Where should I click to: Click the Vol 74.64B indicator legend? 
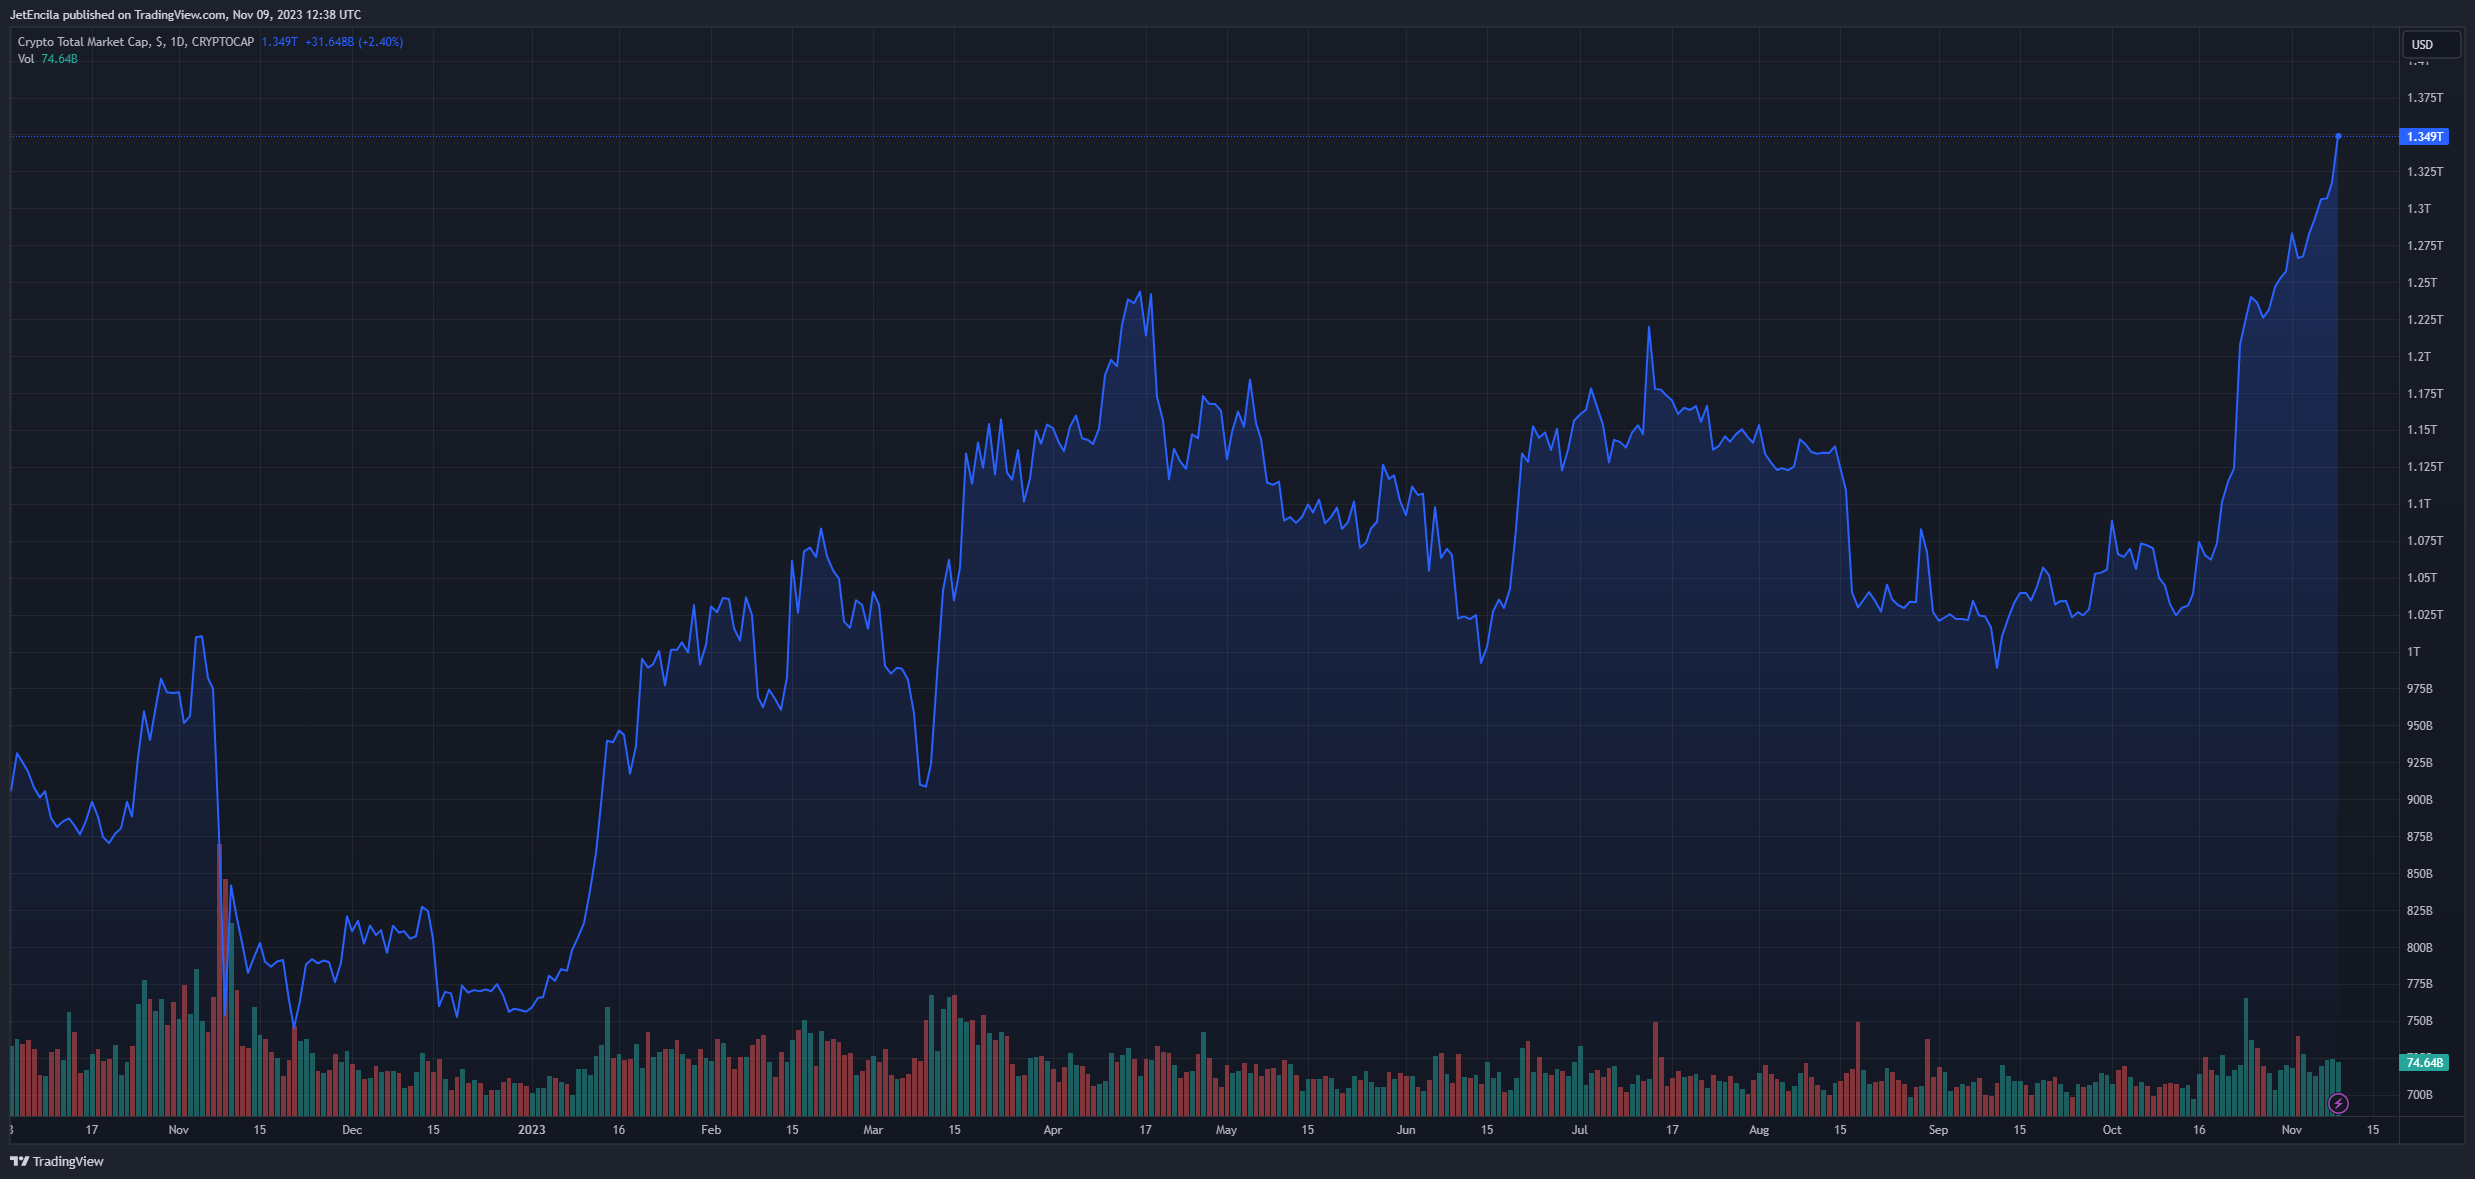(x=47, y=59)
